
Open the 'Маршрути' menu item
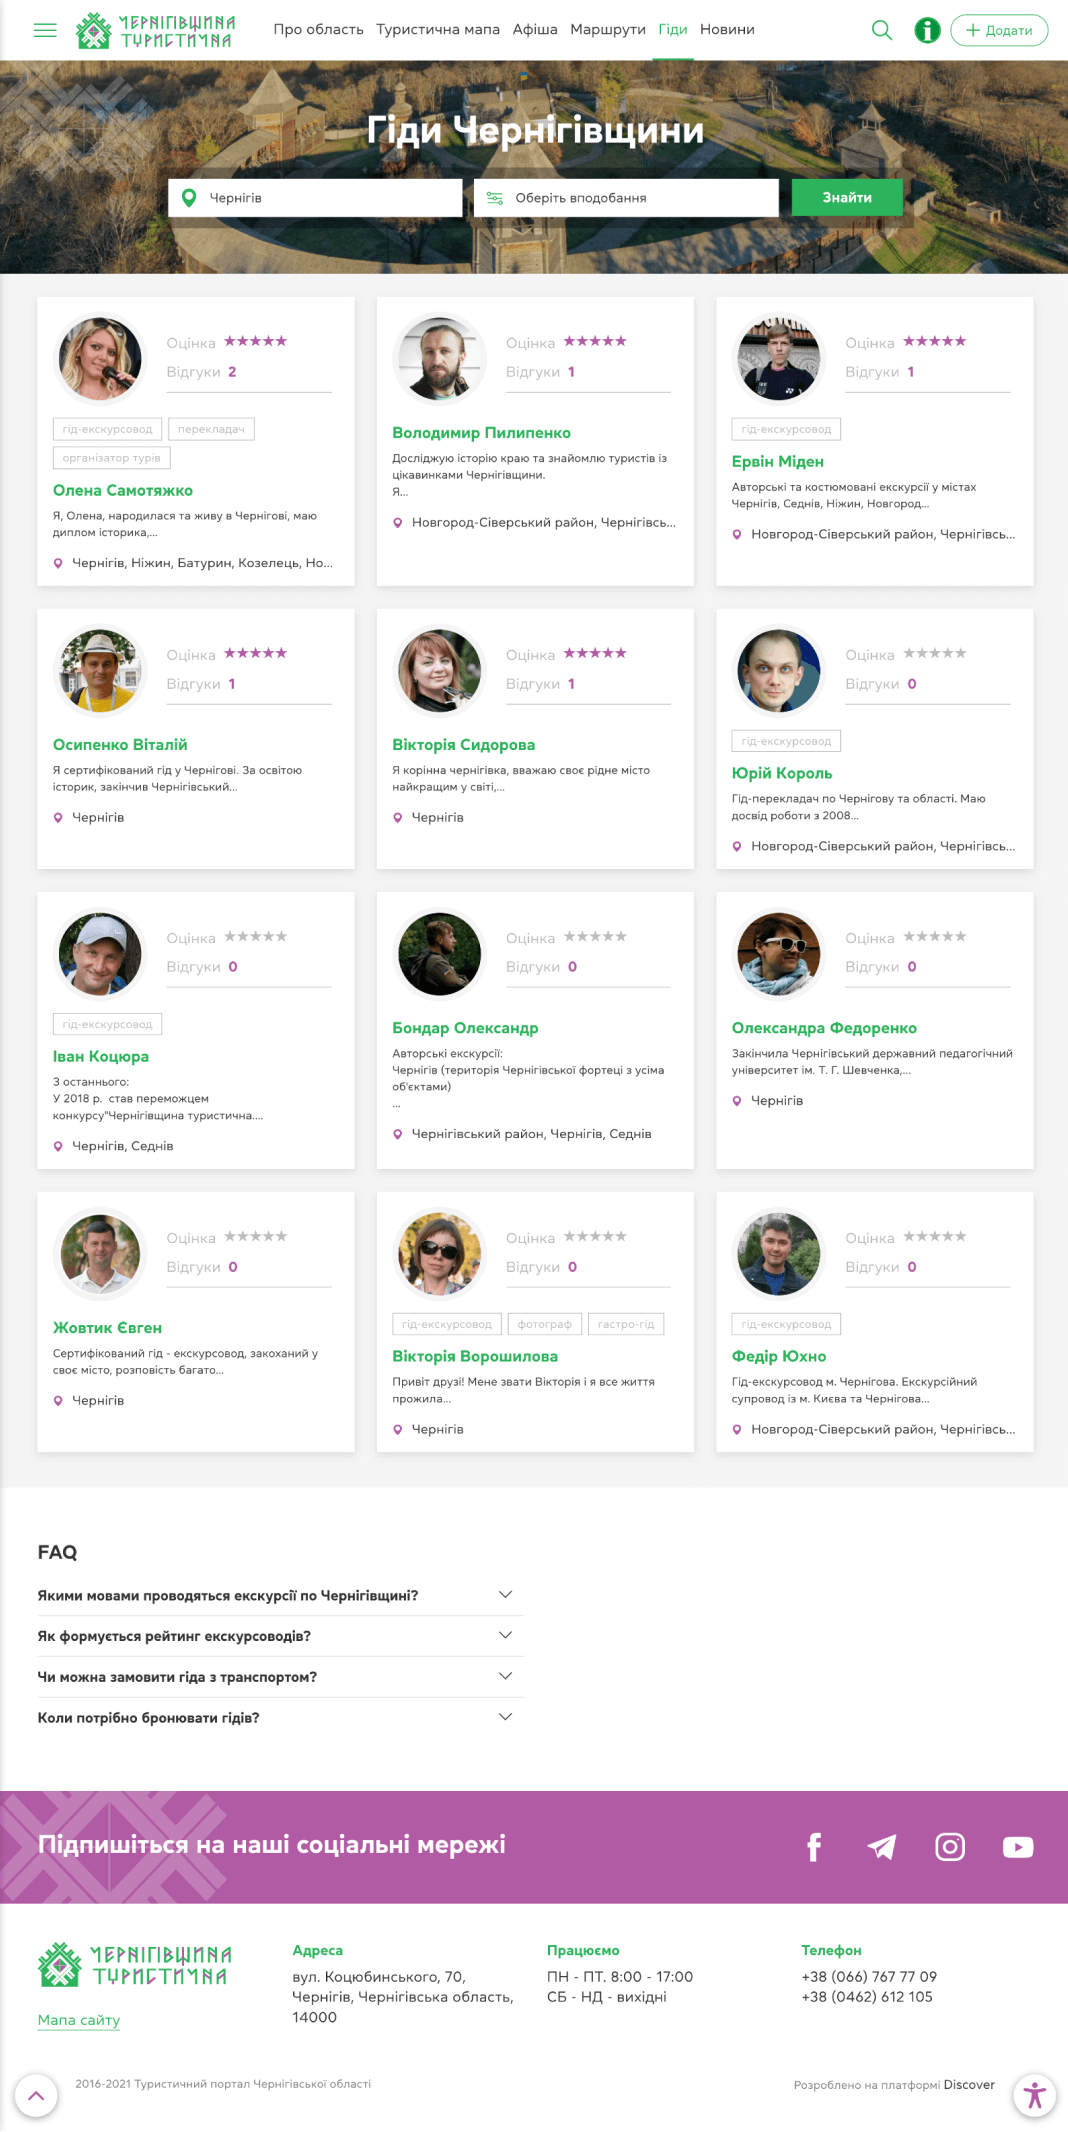pyautogui.click(x=608, y=30)
